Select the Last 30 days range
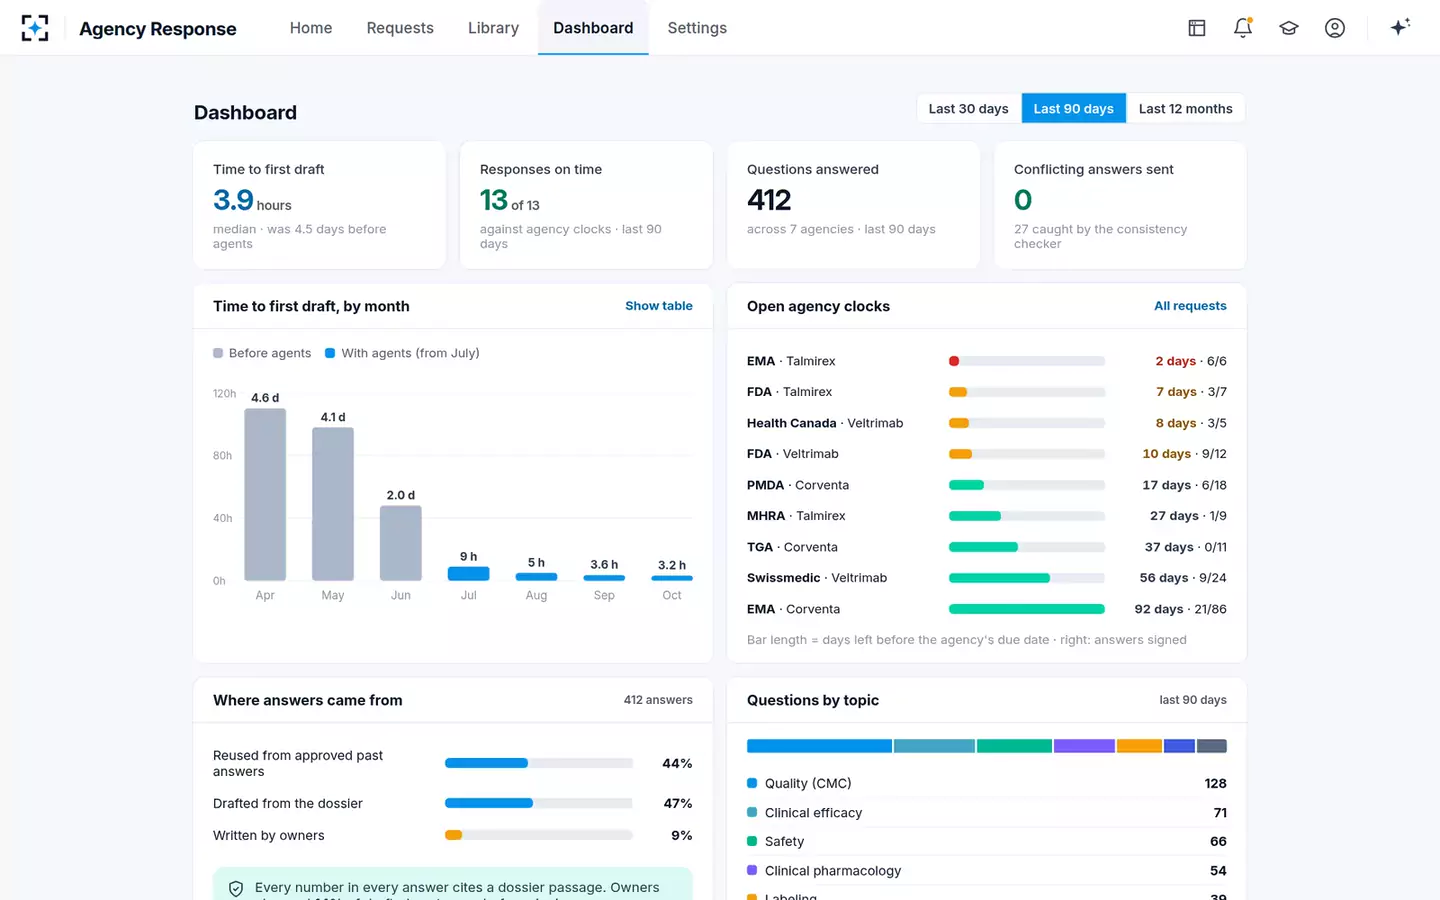The width and height of the screenshot is (1440, 900). click(968, 109)
